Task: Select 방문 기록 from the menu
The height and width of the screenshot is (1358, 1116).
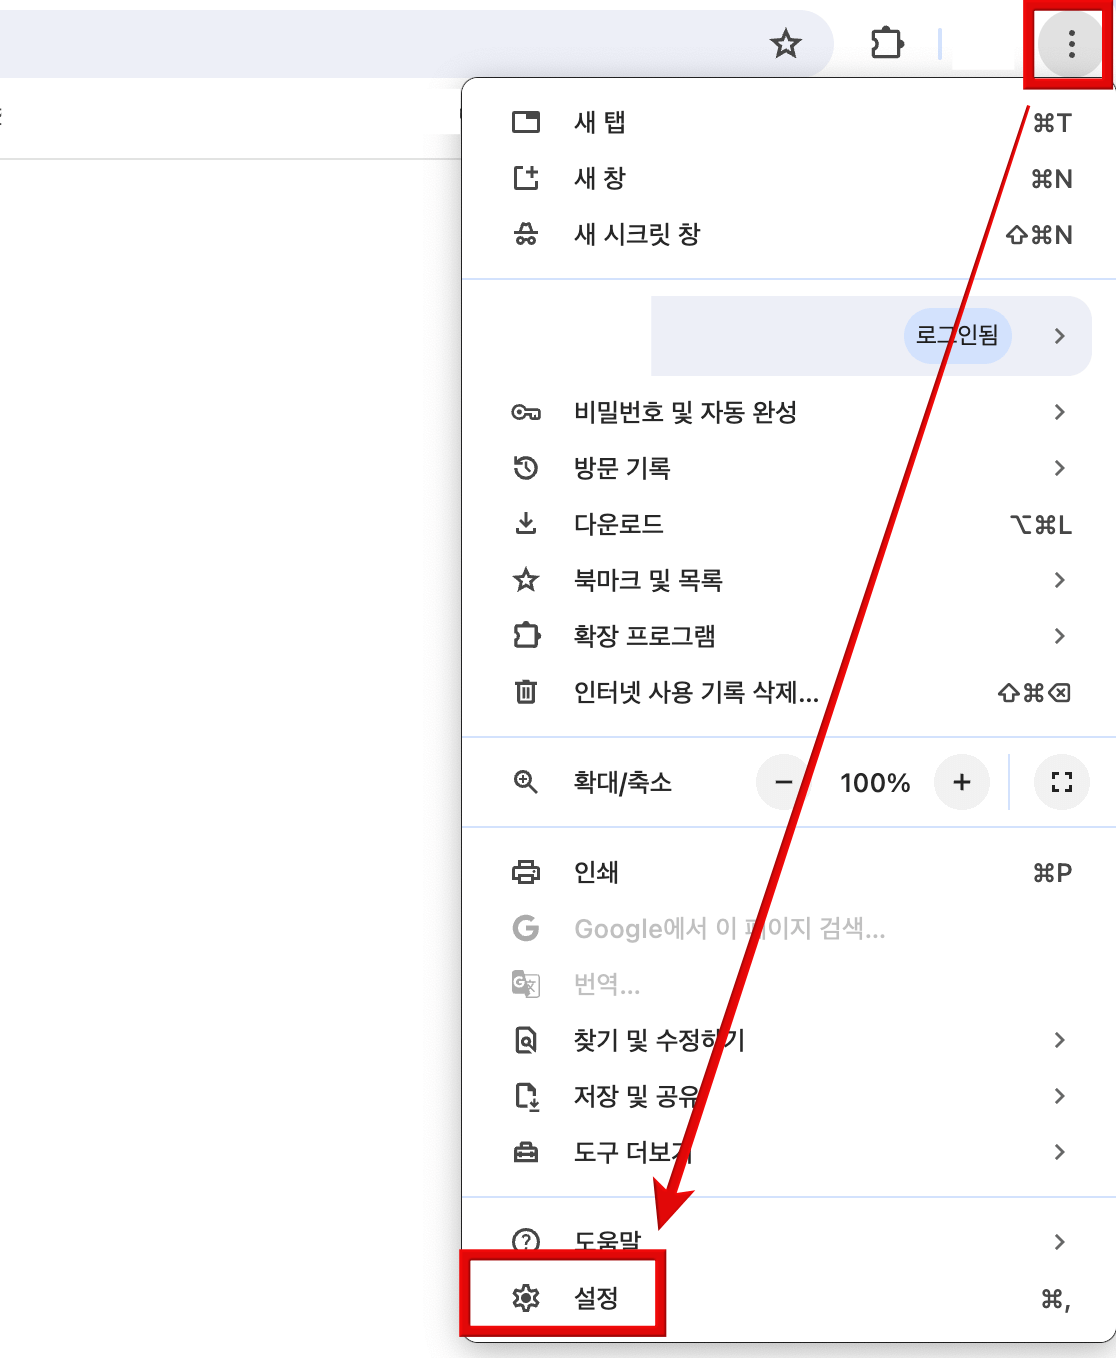Action: [x=624, y=468]
